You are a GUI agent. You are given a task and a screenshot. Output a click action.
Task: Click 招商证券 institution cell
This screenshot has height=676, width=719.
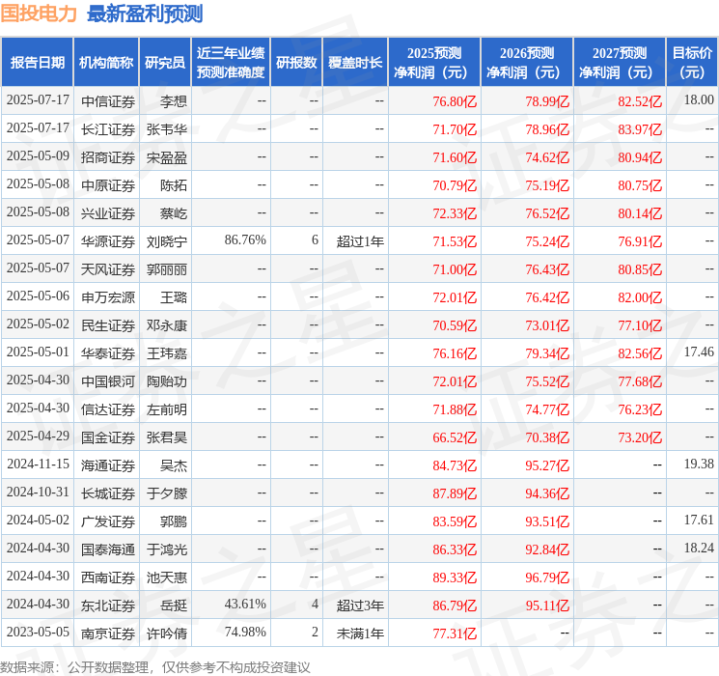tap(108, 157)
